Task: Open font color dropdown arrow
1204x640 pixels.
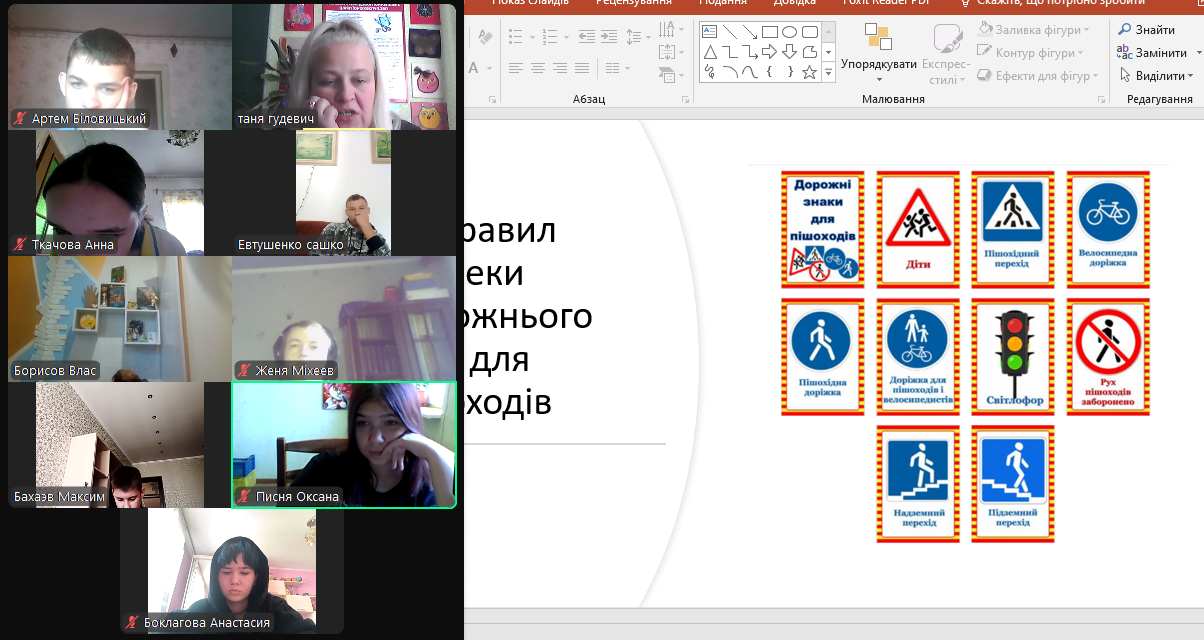Action: [x=489, y=68]
